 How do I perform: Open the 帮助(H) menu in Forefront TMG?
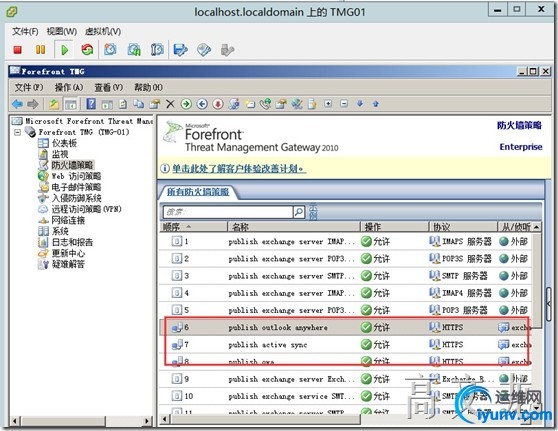[148, 87]
